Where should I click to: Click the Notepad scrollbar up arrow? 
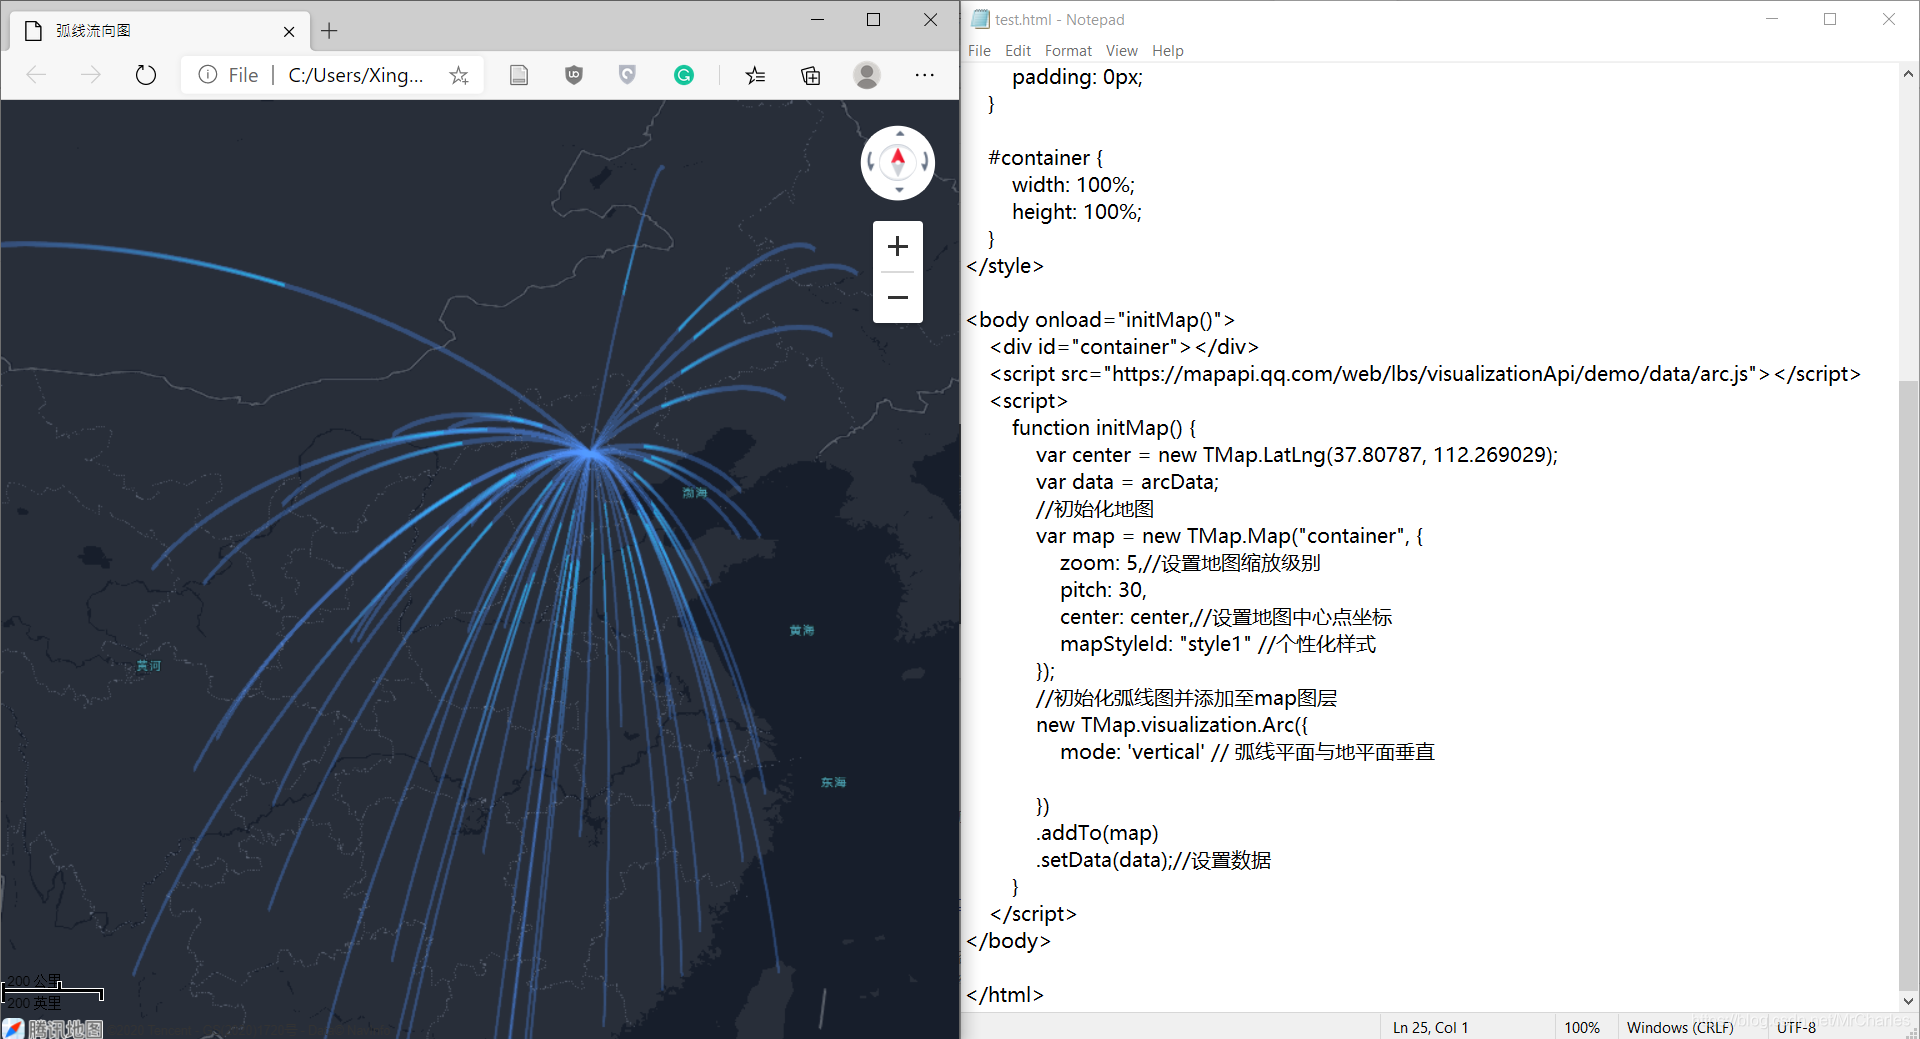pyautogui.click(x=1908, y=73)
